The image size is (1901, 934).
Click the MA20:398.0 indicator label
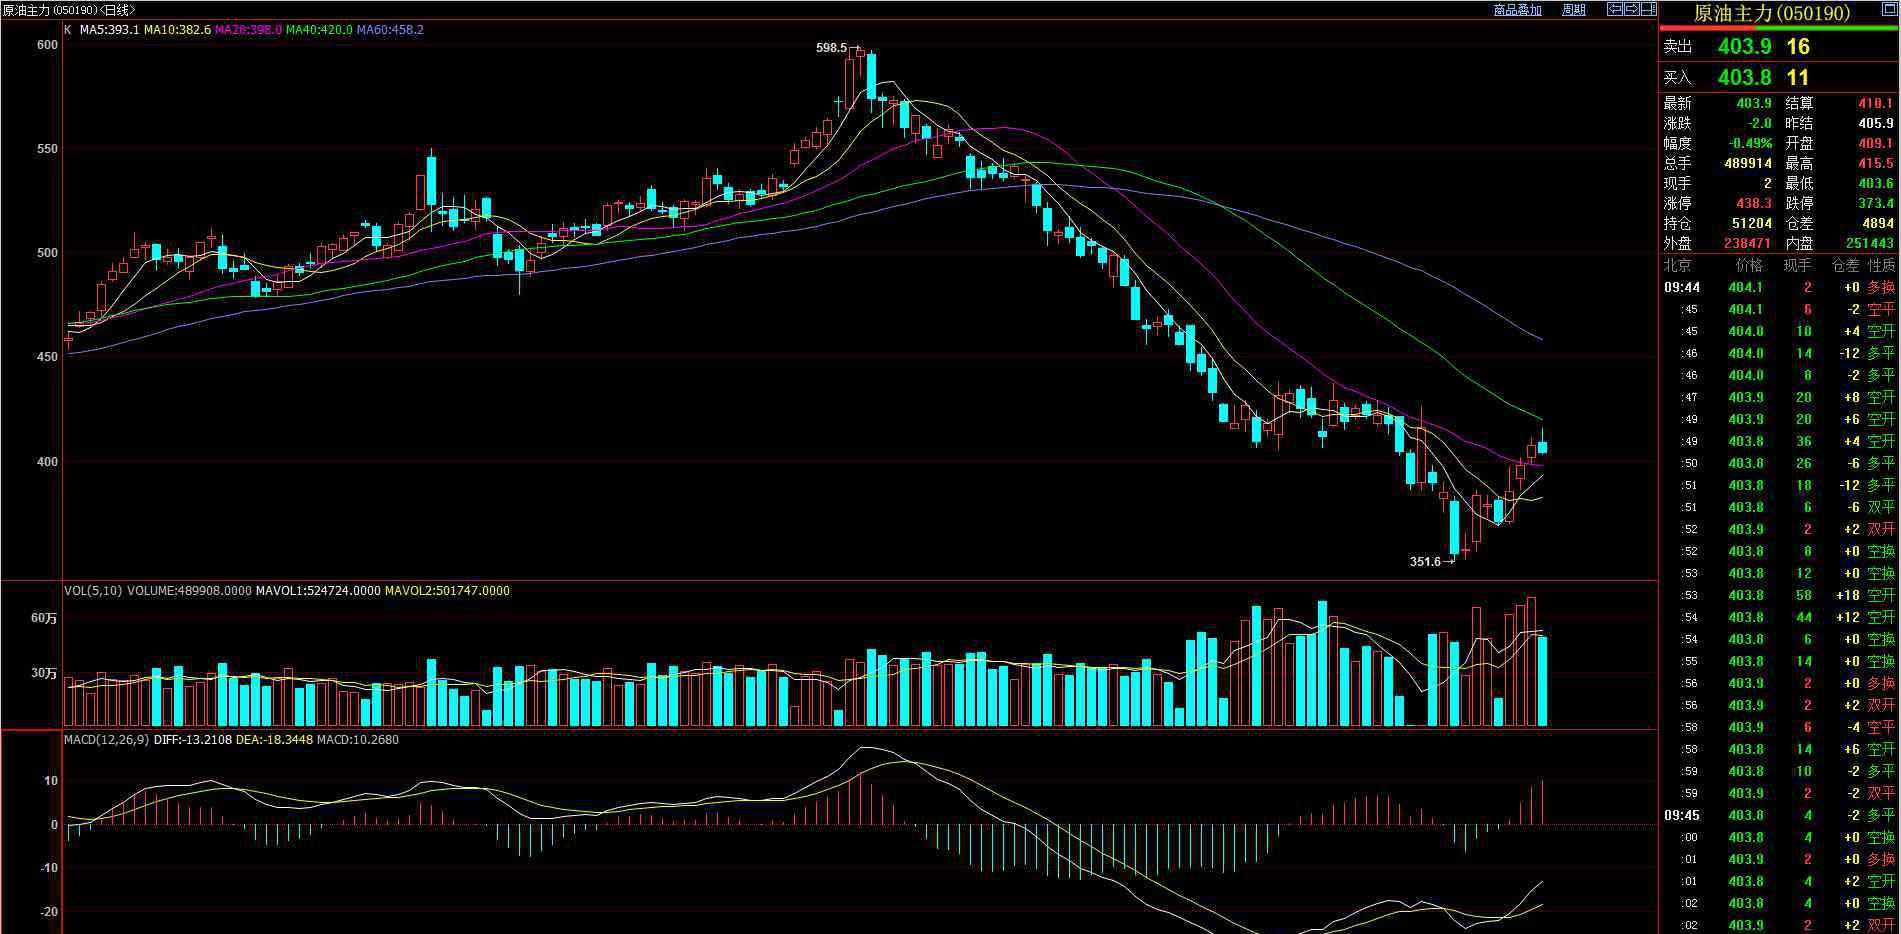click(x=248, y=30)
